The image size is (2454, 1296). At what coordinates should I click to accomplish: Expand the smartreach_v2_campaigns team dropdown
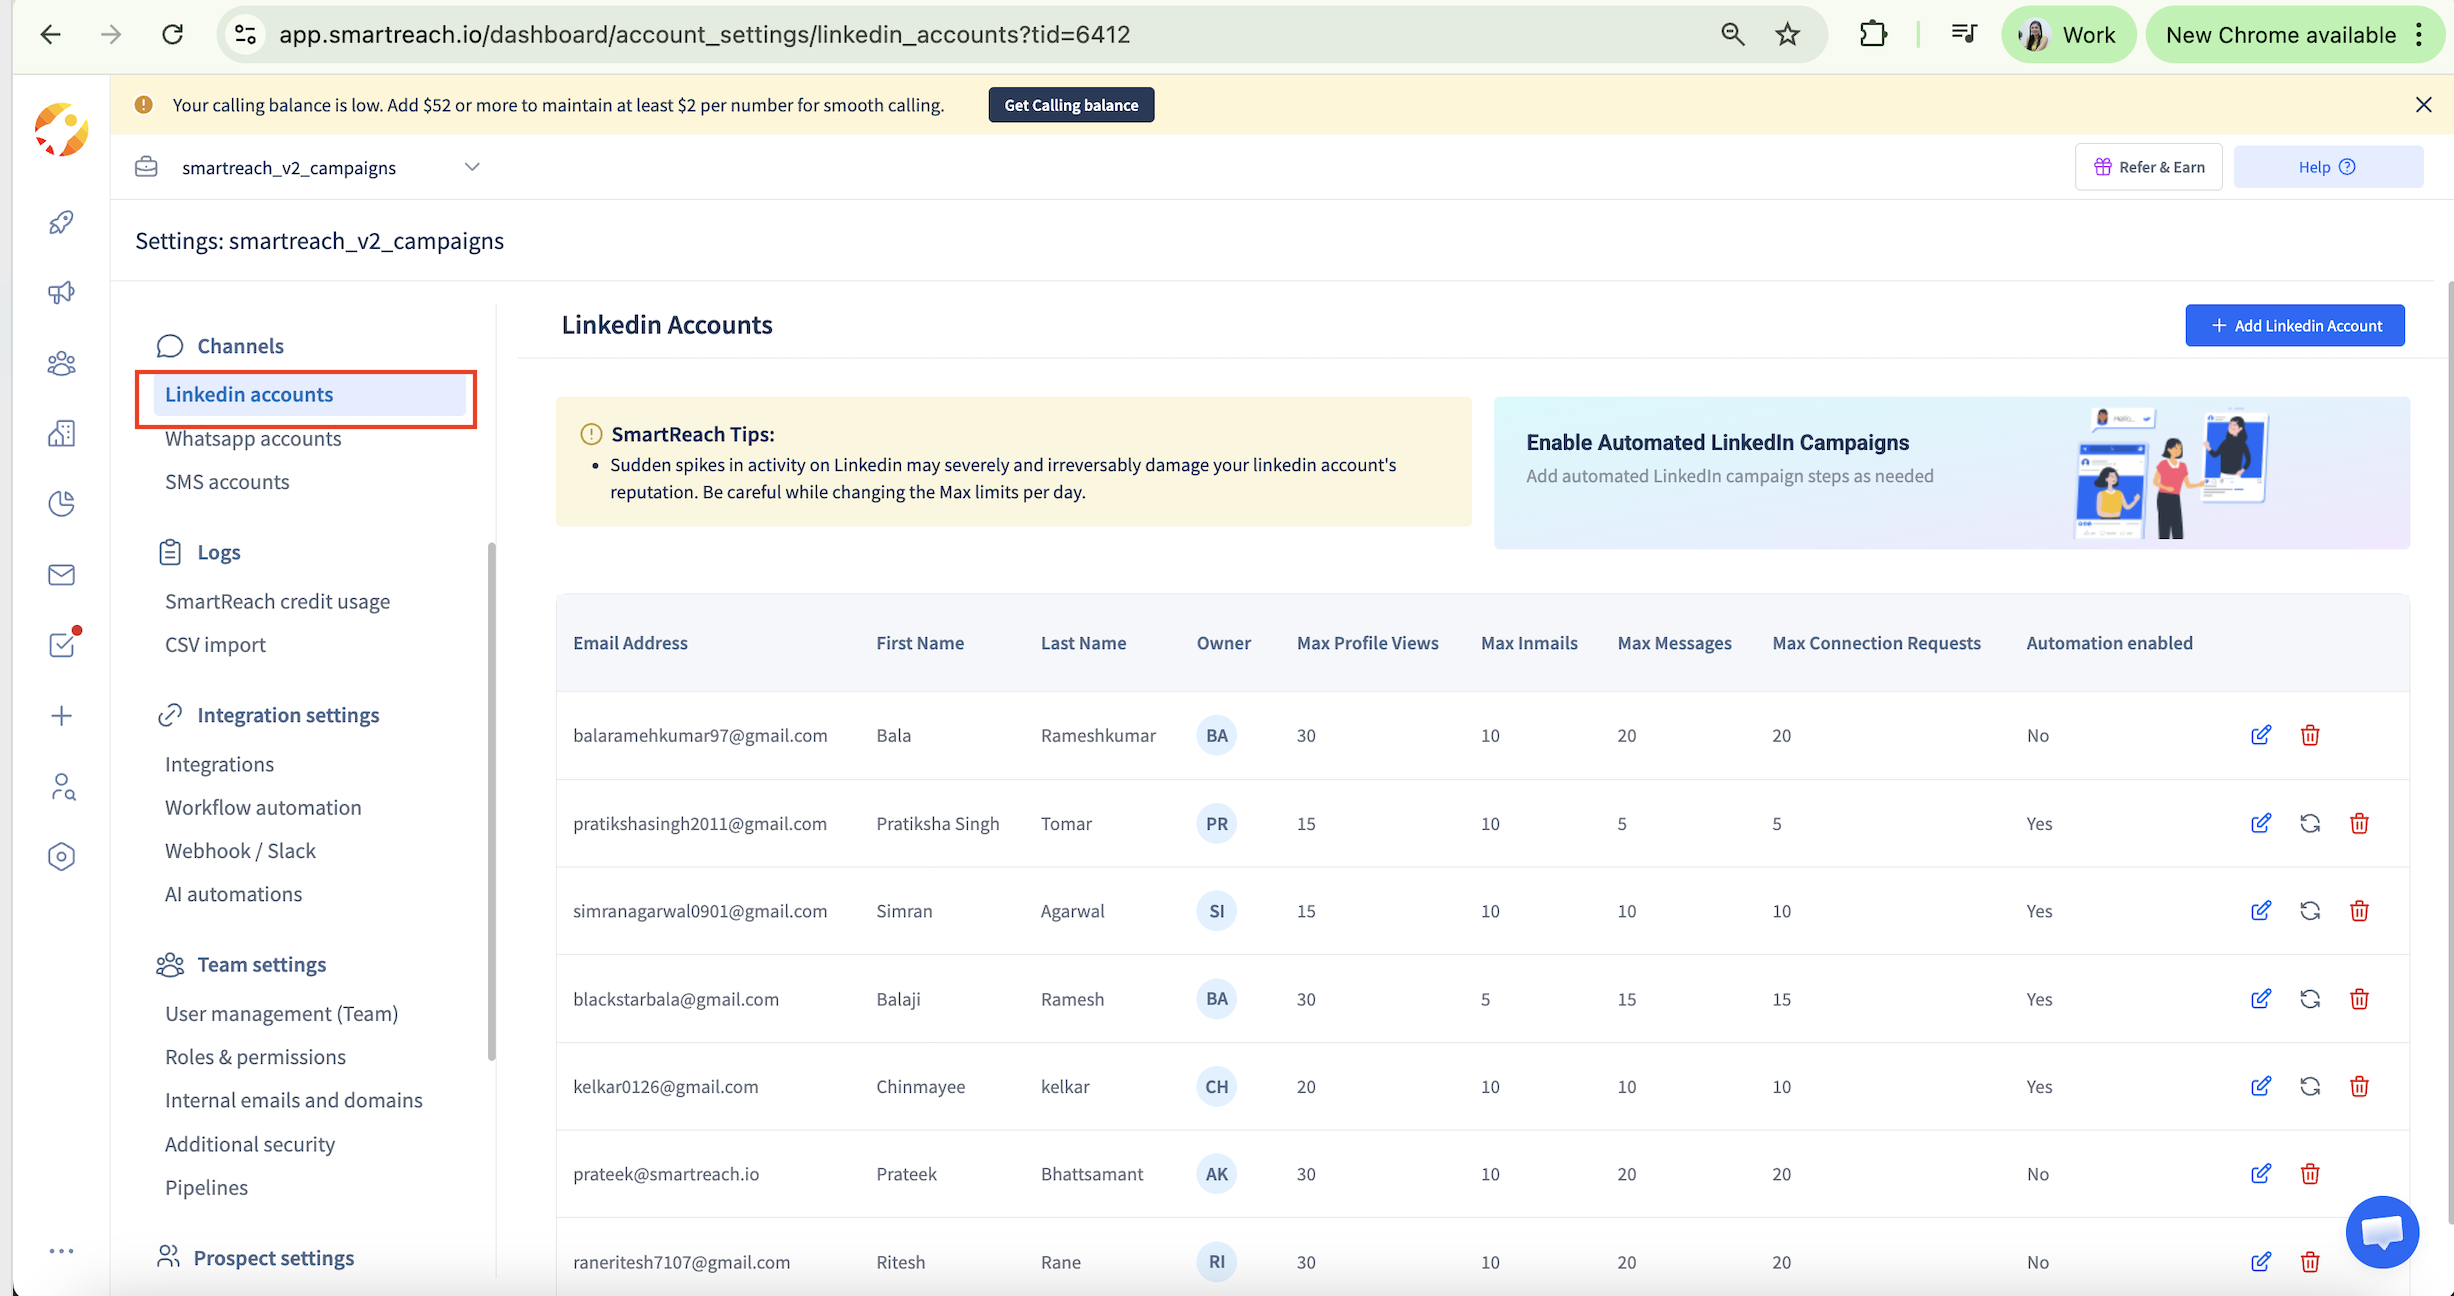(472, 167)
